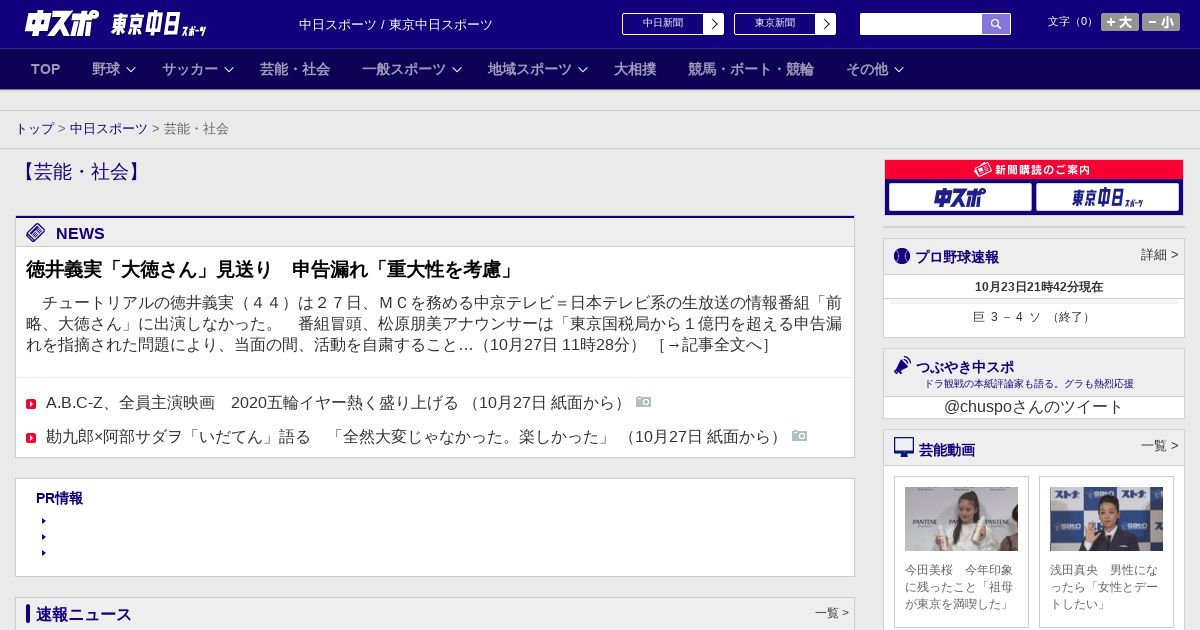The width and height of the screenshot is (1200, 630).
Task: Click the search magnifier button
Action: point(996,24)
